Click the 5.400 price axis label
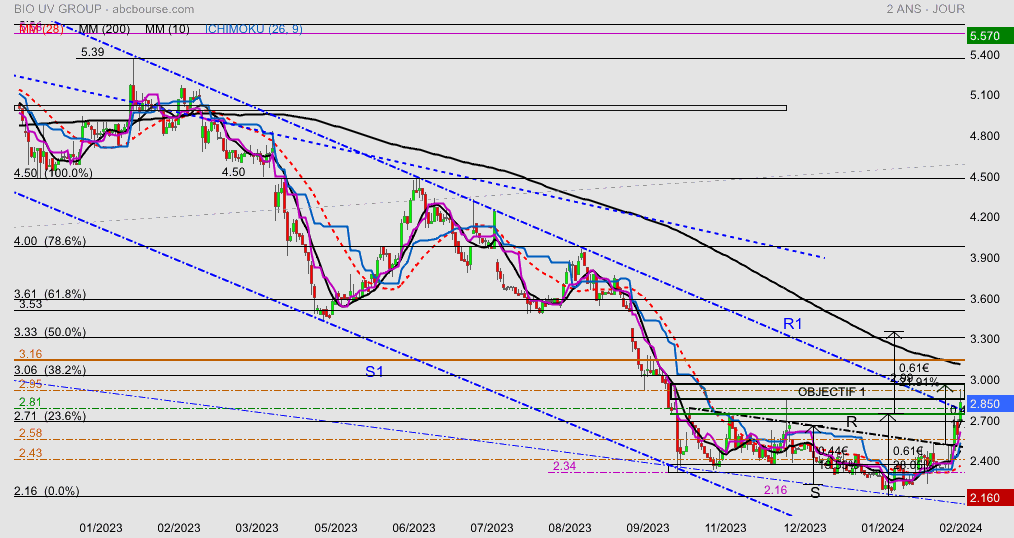Viewport: 1014px width, 538px height. (x=984, y=56)
